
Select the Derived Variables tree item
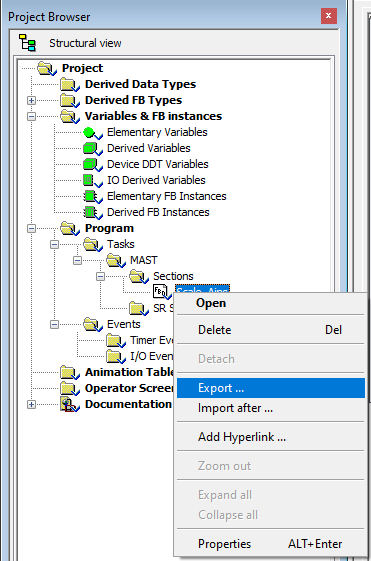tap(149, 148)
